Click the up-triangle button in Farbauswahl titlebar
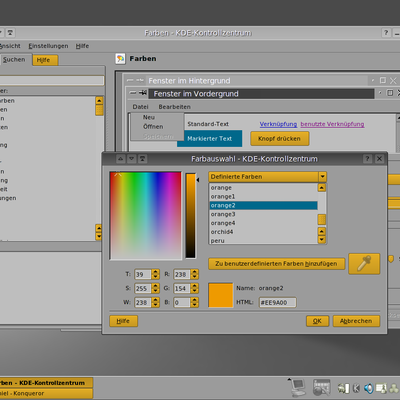Screen dimensions: 400x400 point(120,159)
